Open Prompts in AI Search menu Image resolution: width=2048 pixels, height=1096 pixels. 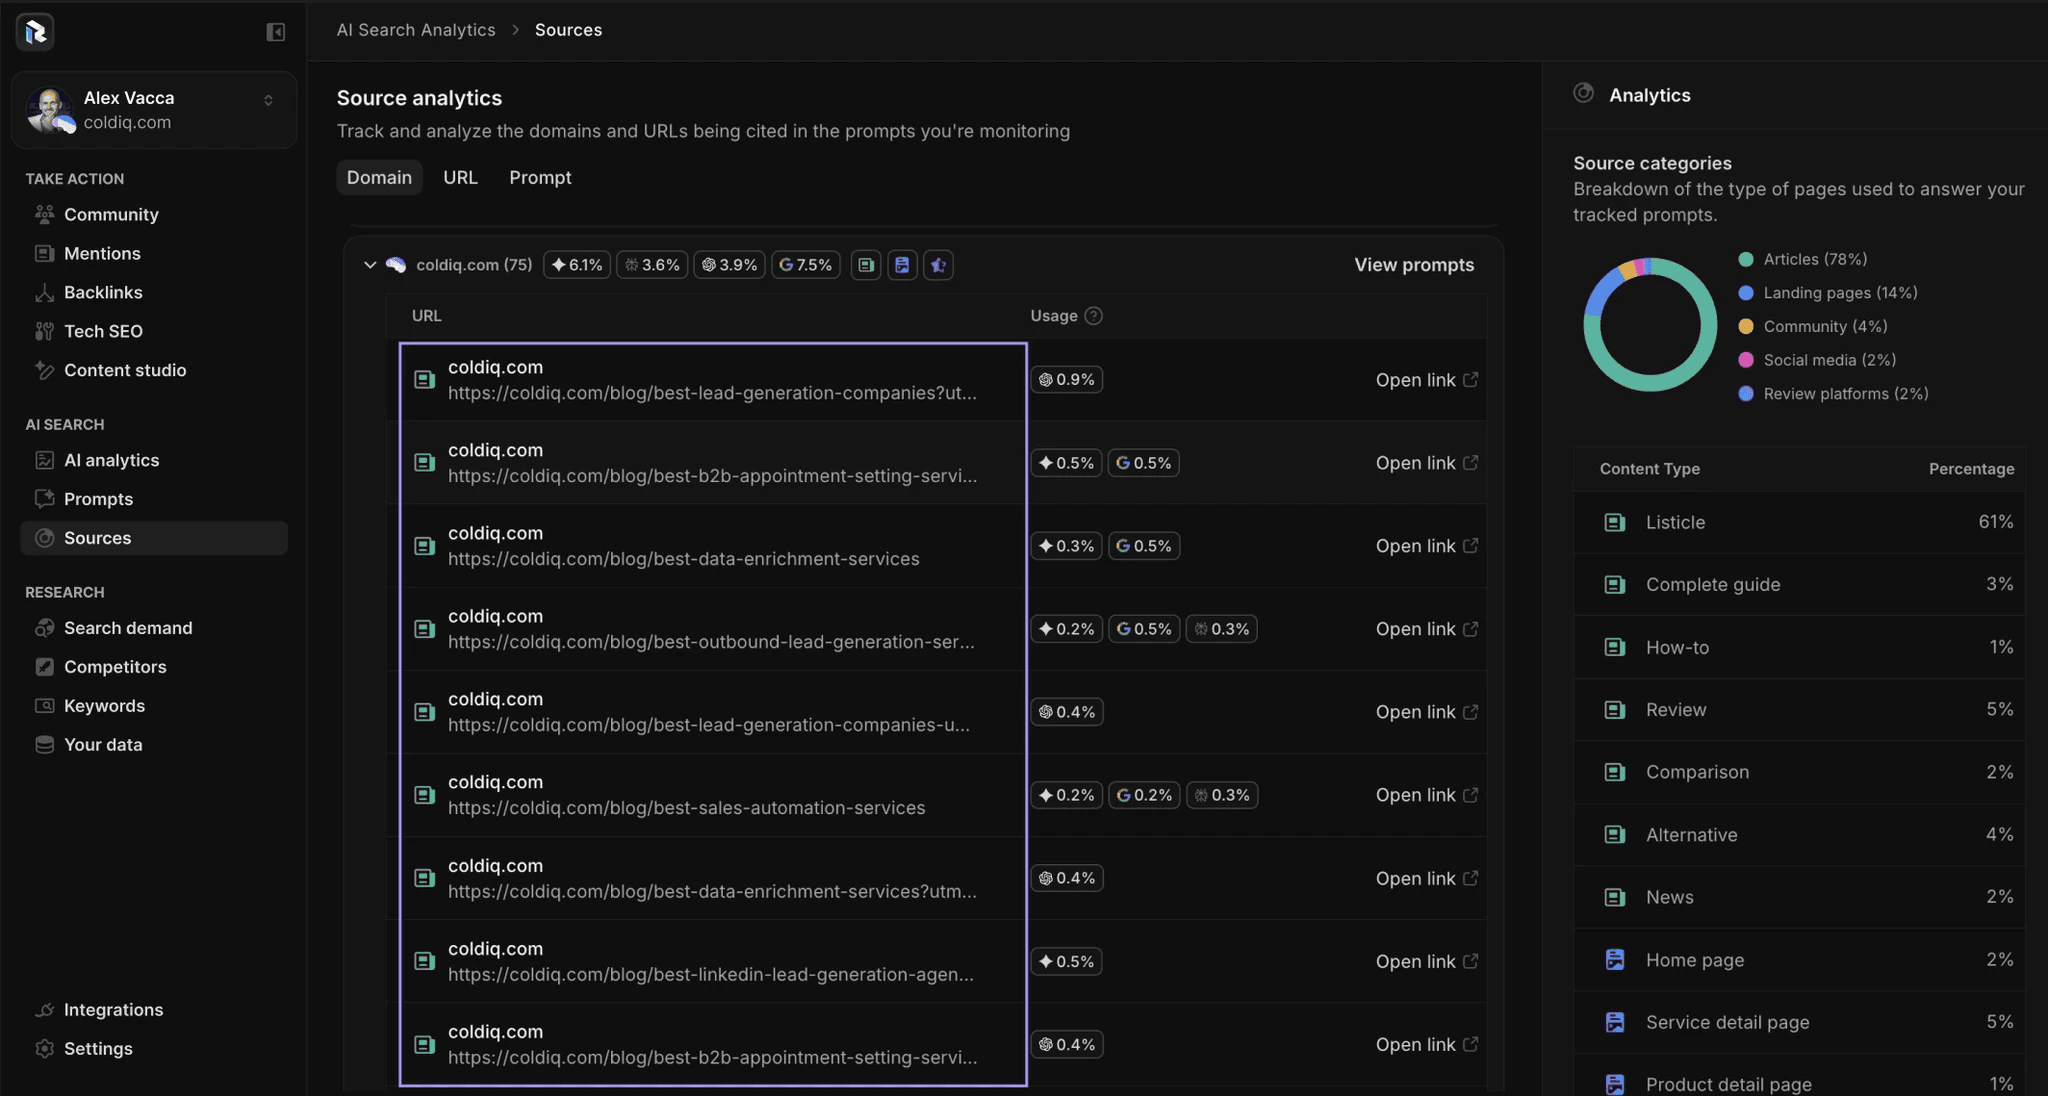(x=98, y=499)
